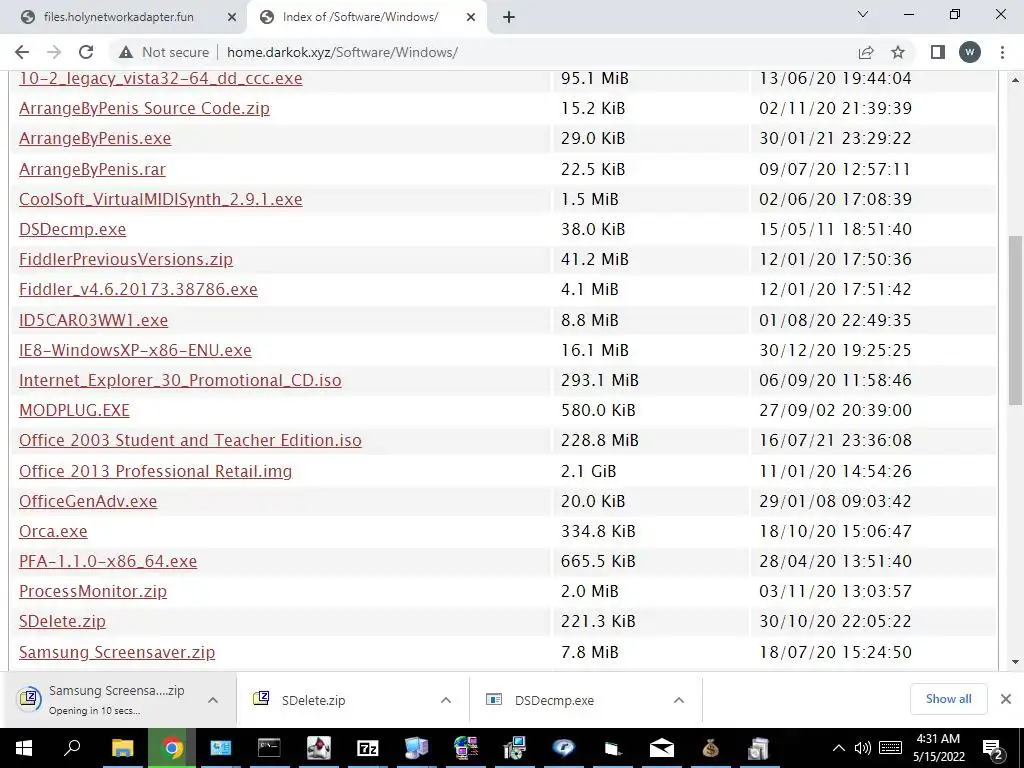Click the FiddlerPreviousVersions.zip link
1024x768 pixels.
click(126, 259)
